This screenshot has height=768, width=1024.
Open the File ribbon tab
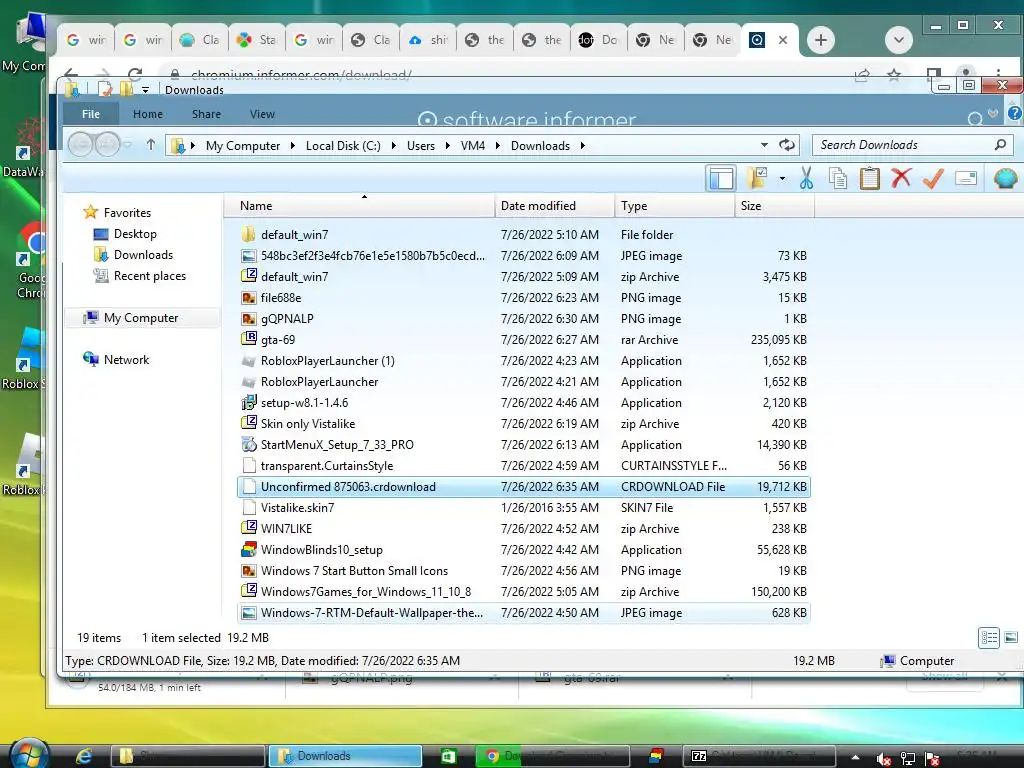coord(91,114)
